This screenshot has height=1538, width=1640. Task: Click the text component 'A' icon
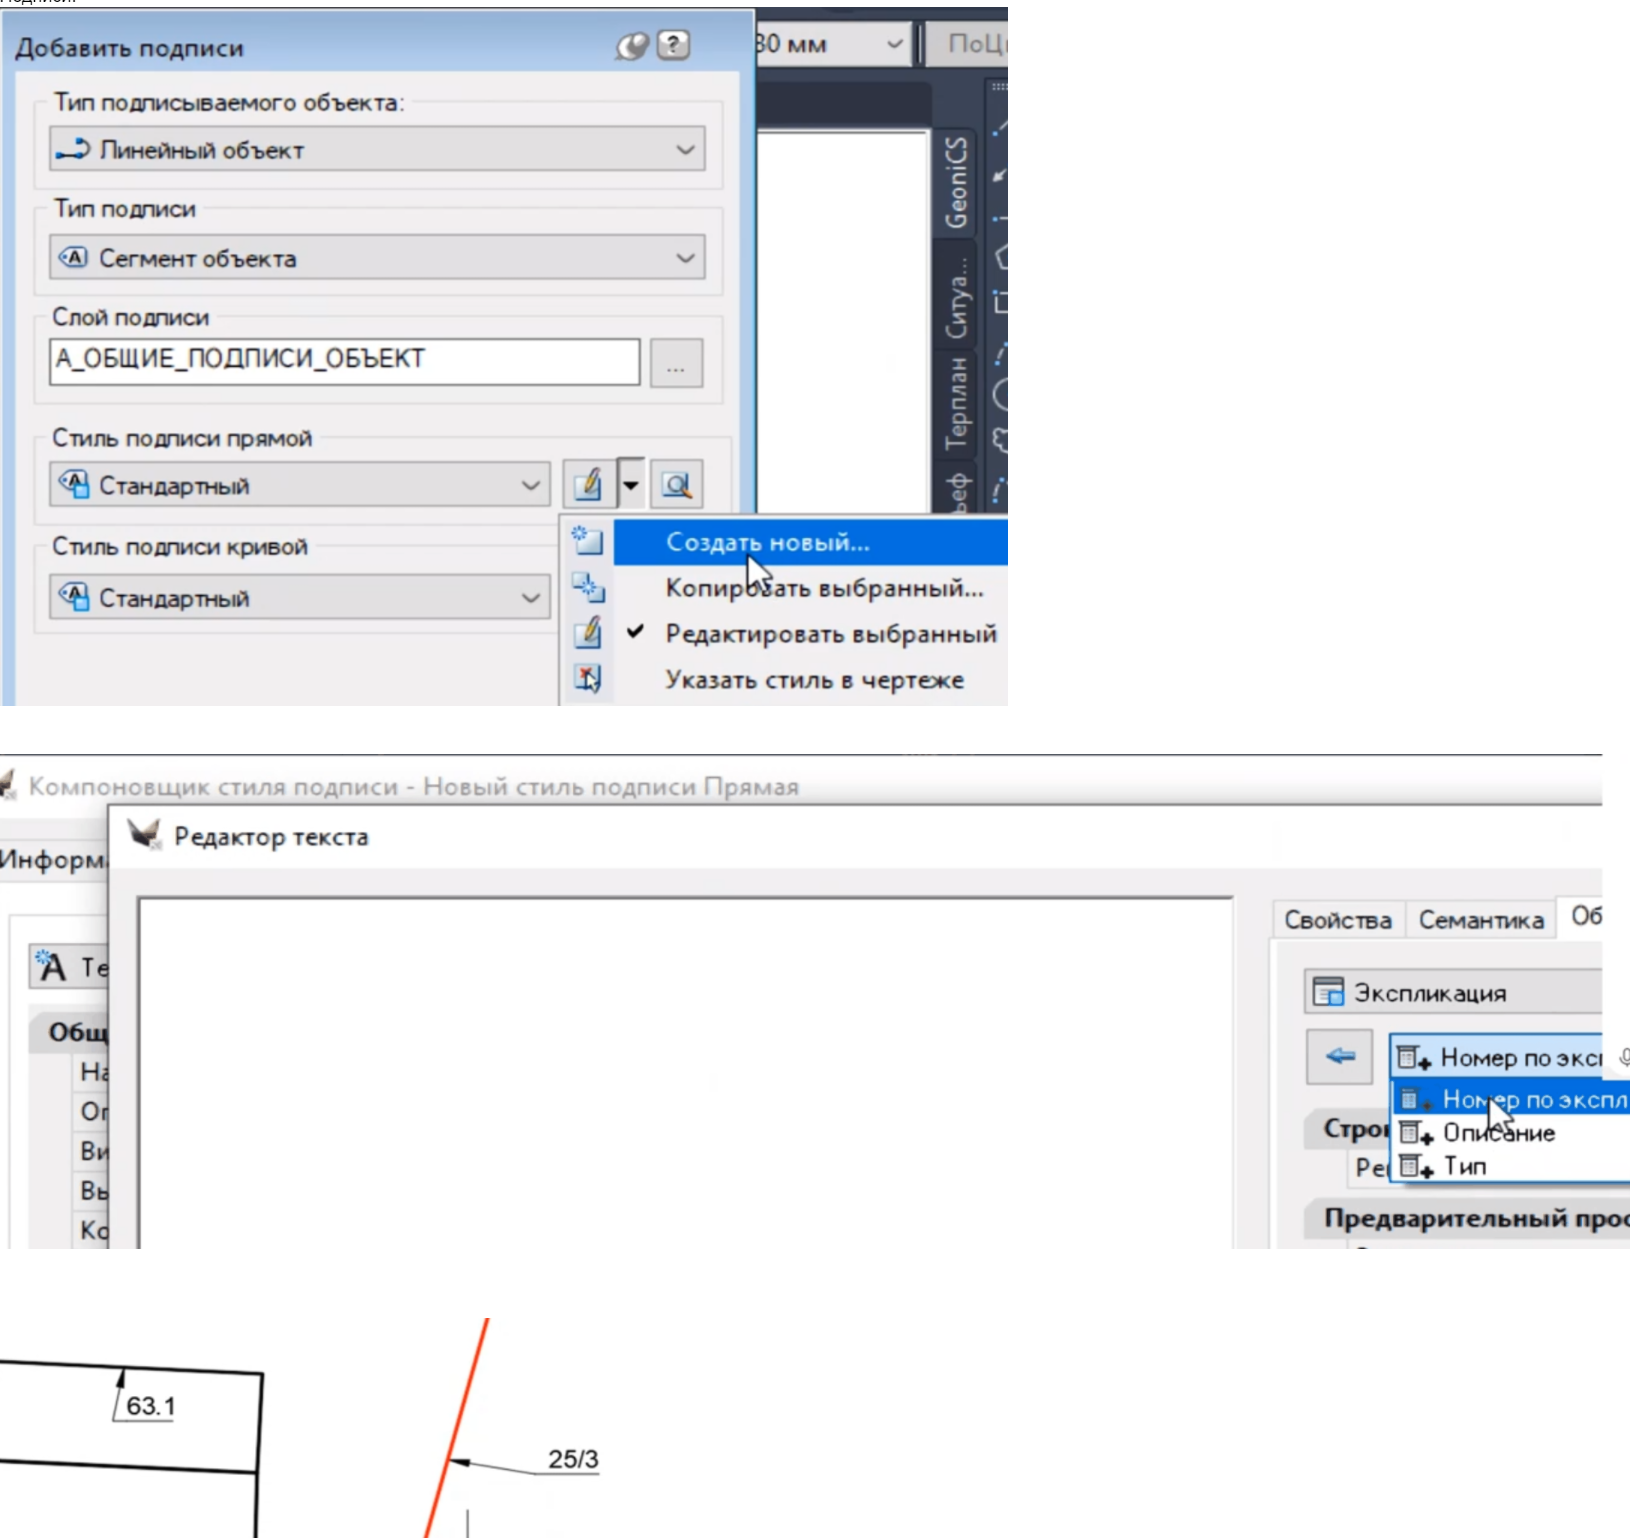tap(51, 967)
